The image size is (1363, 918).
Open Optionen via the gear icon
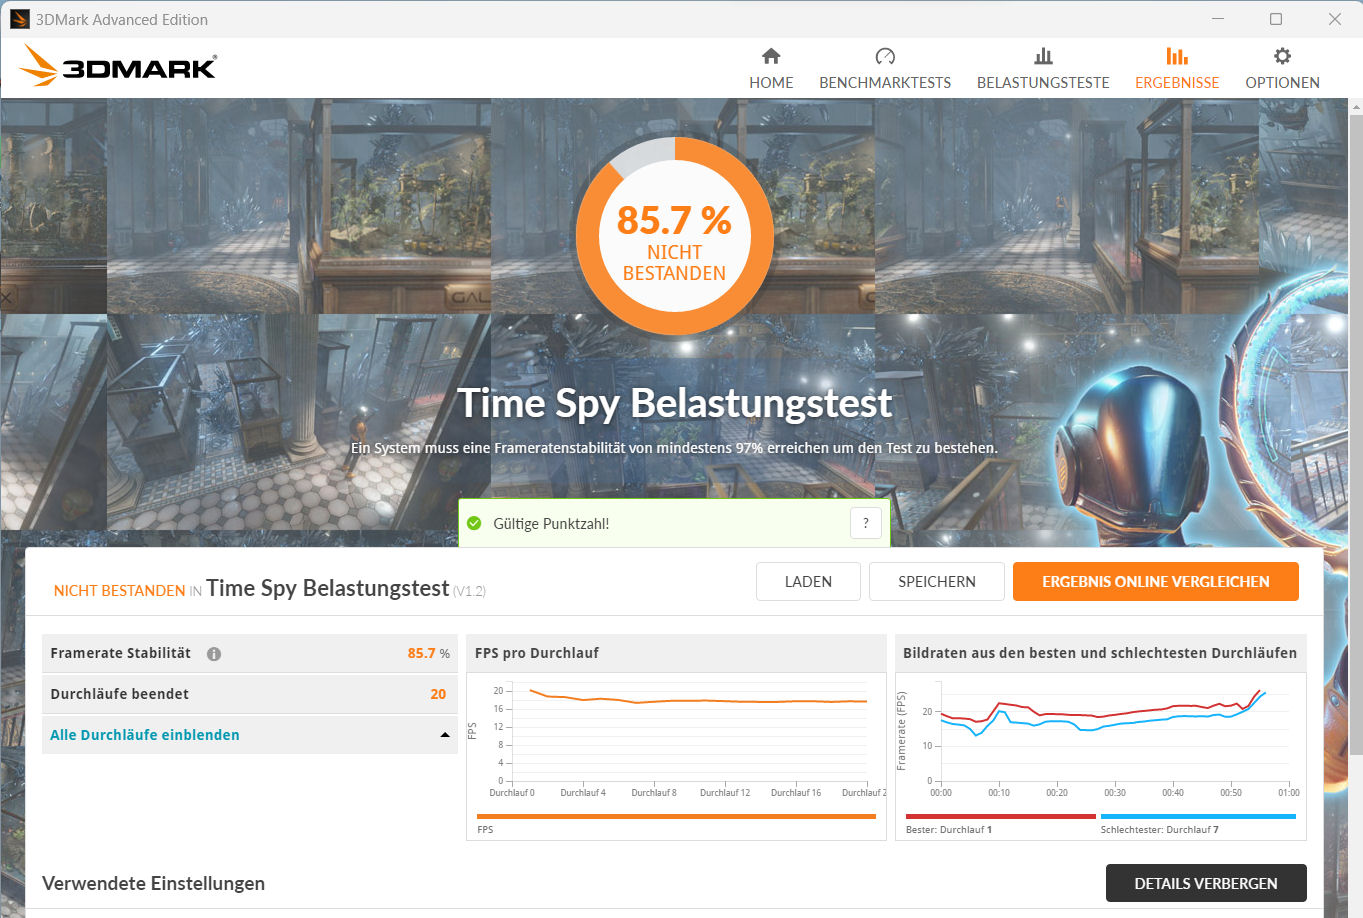1281,56
